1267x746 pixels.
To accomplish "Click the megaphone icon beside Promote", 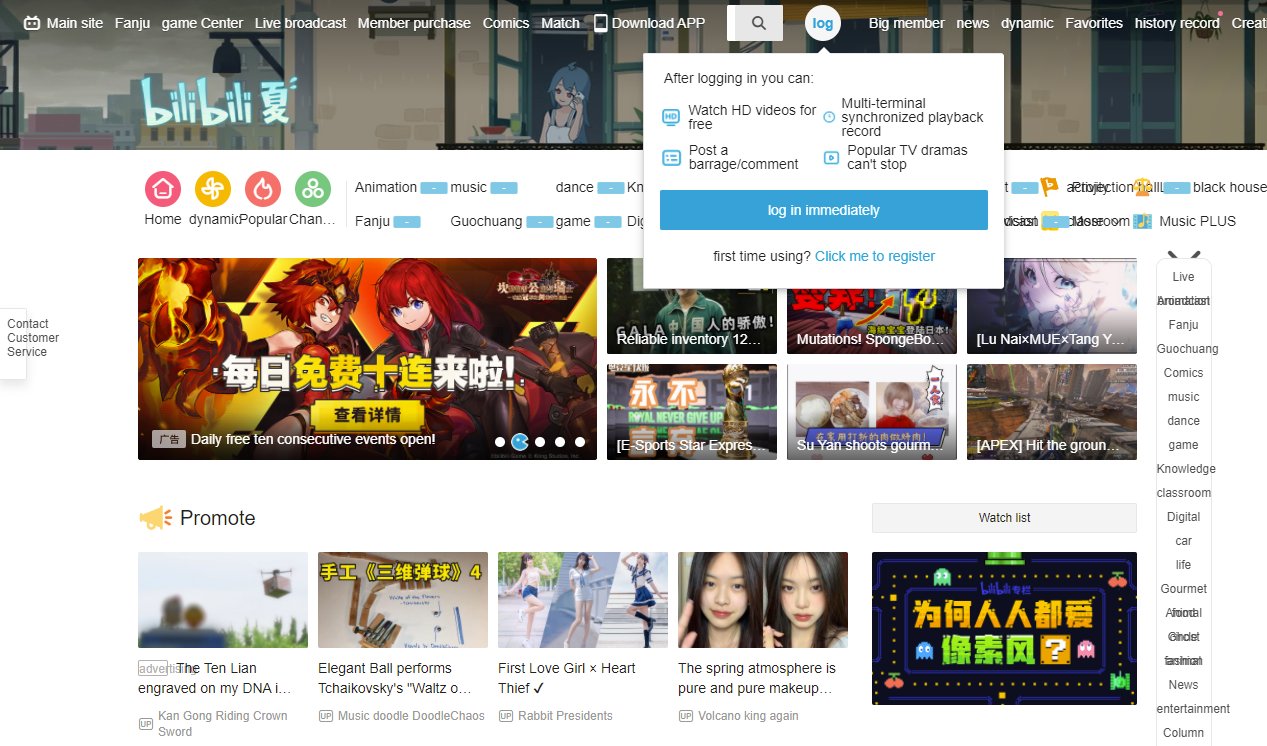I will pos(155,518).
